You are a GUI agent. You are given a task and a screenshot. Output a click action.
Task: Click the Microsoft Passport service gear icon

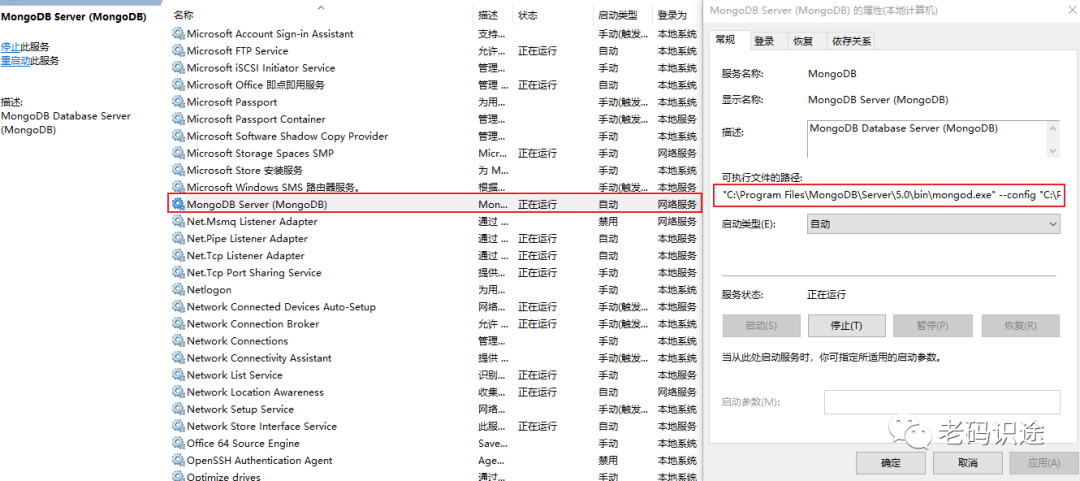(x=178, y=102)
